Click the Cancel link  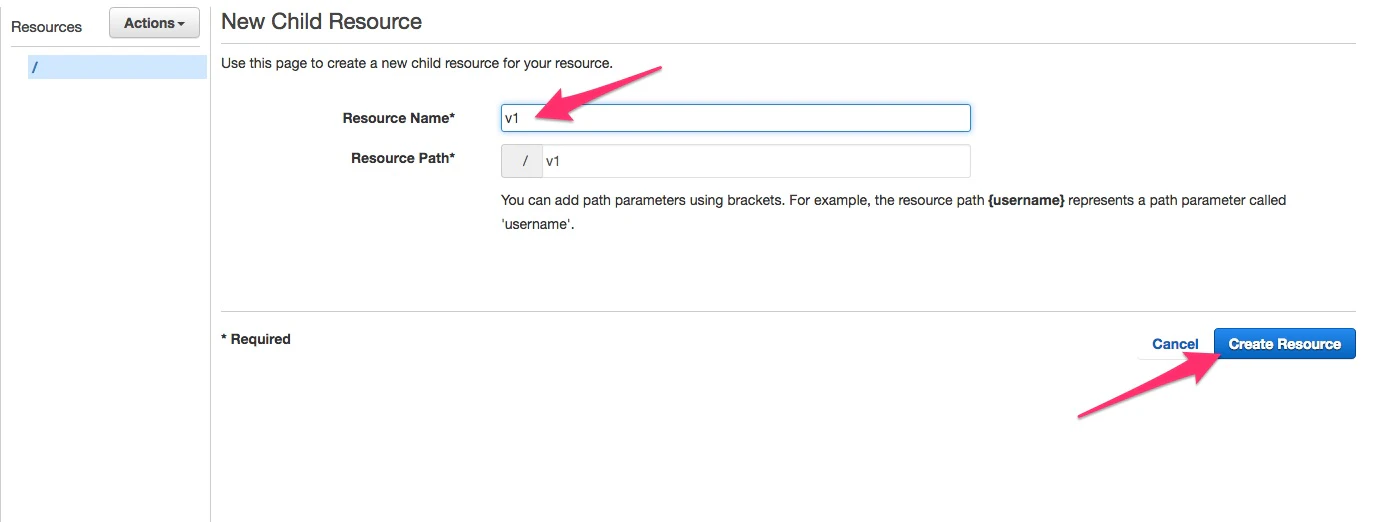point(1175,344)
